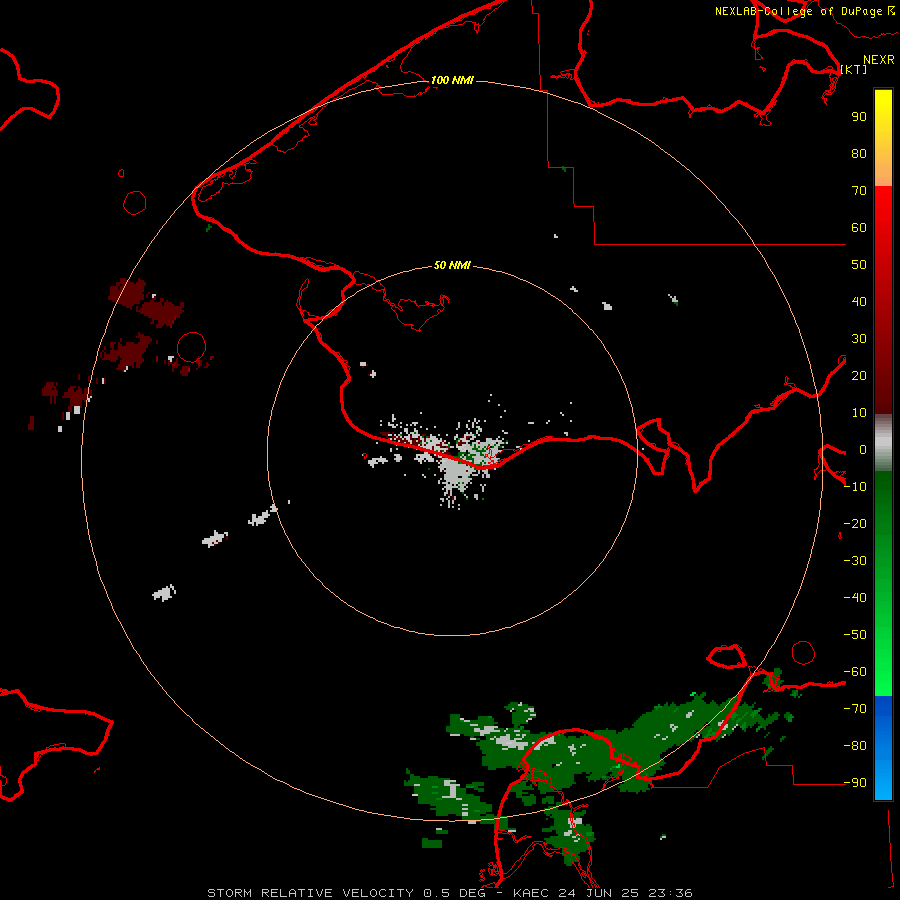The image size is (900, 900).
Task: Click the "60" value on the velocity scale
Action: 859,228
